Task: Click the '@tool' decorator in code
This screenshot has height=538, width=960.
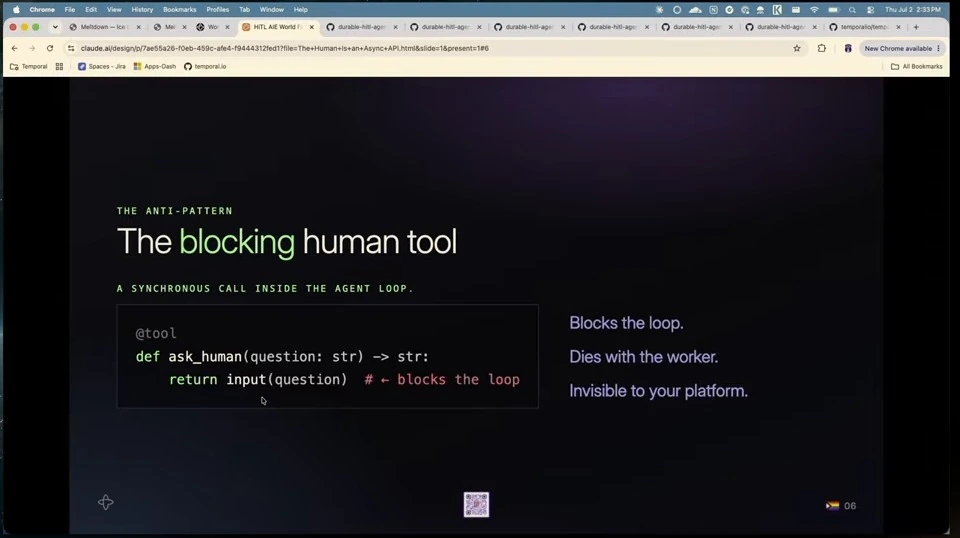Action: point(156,333)
